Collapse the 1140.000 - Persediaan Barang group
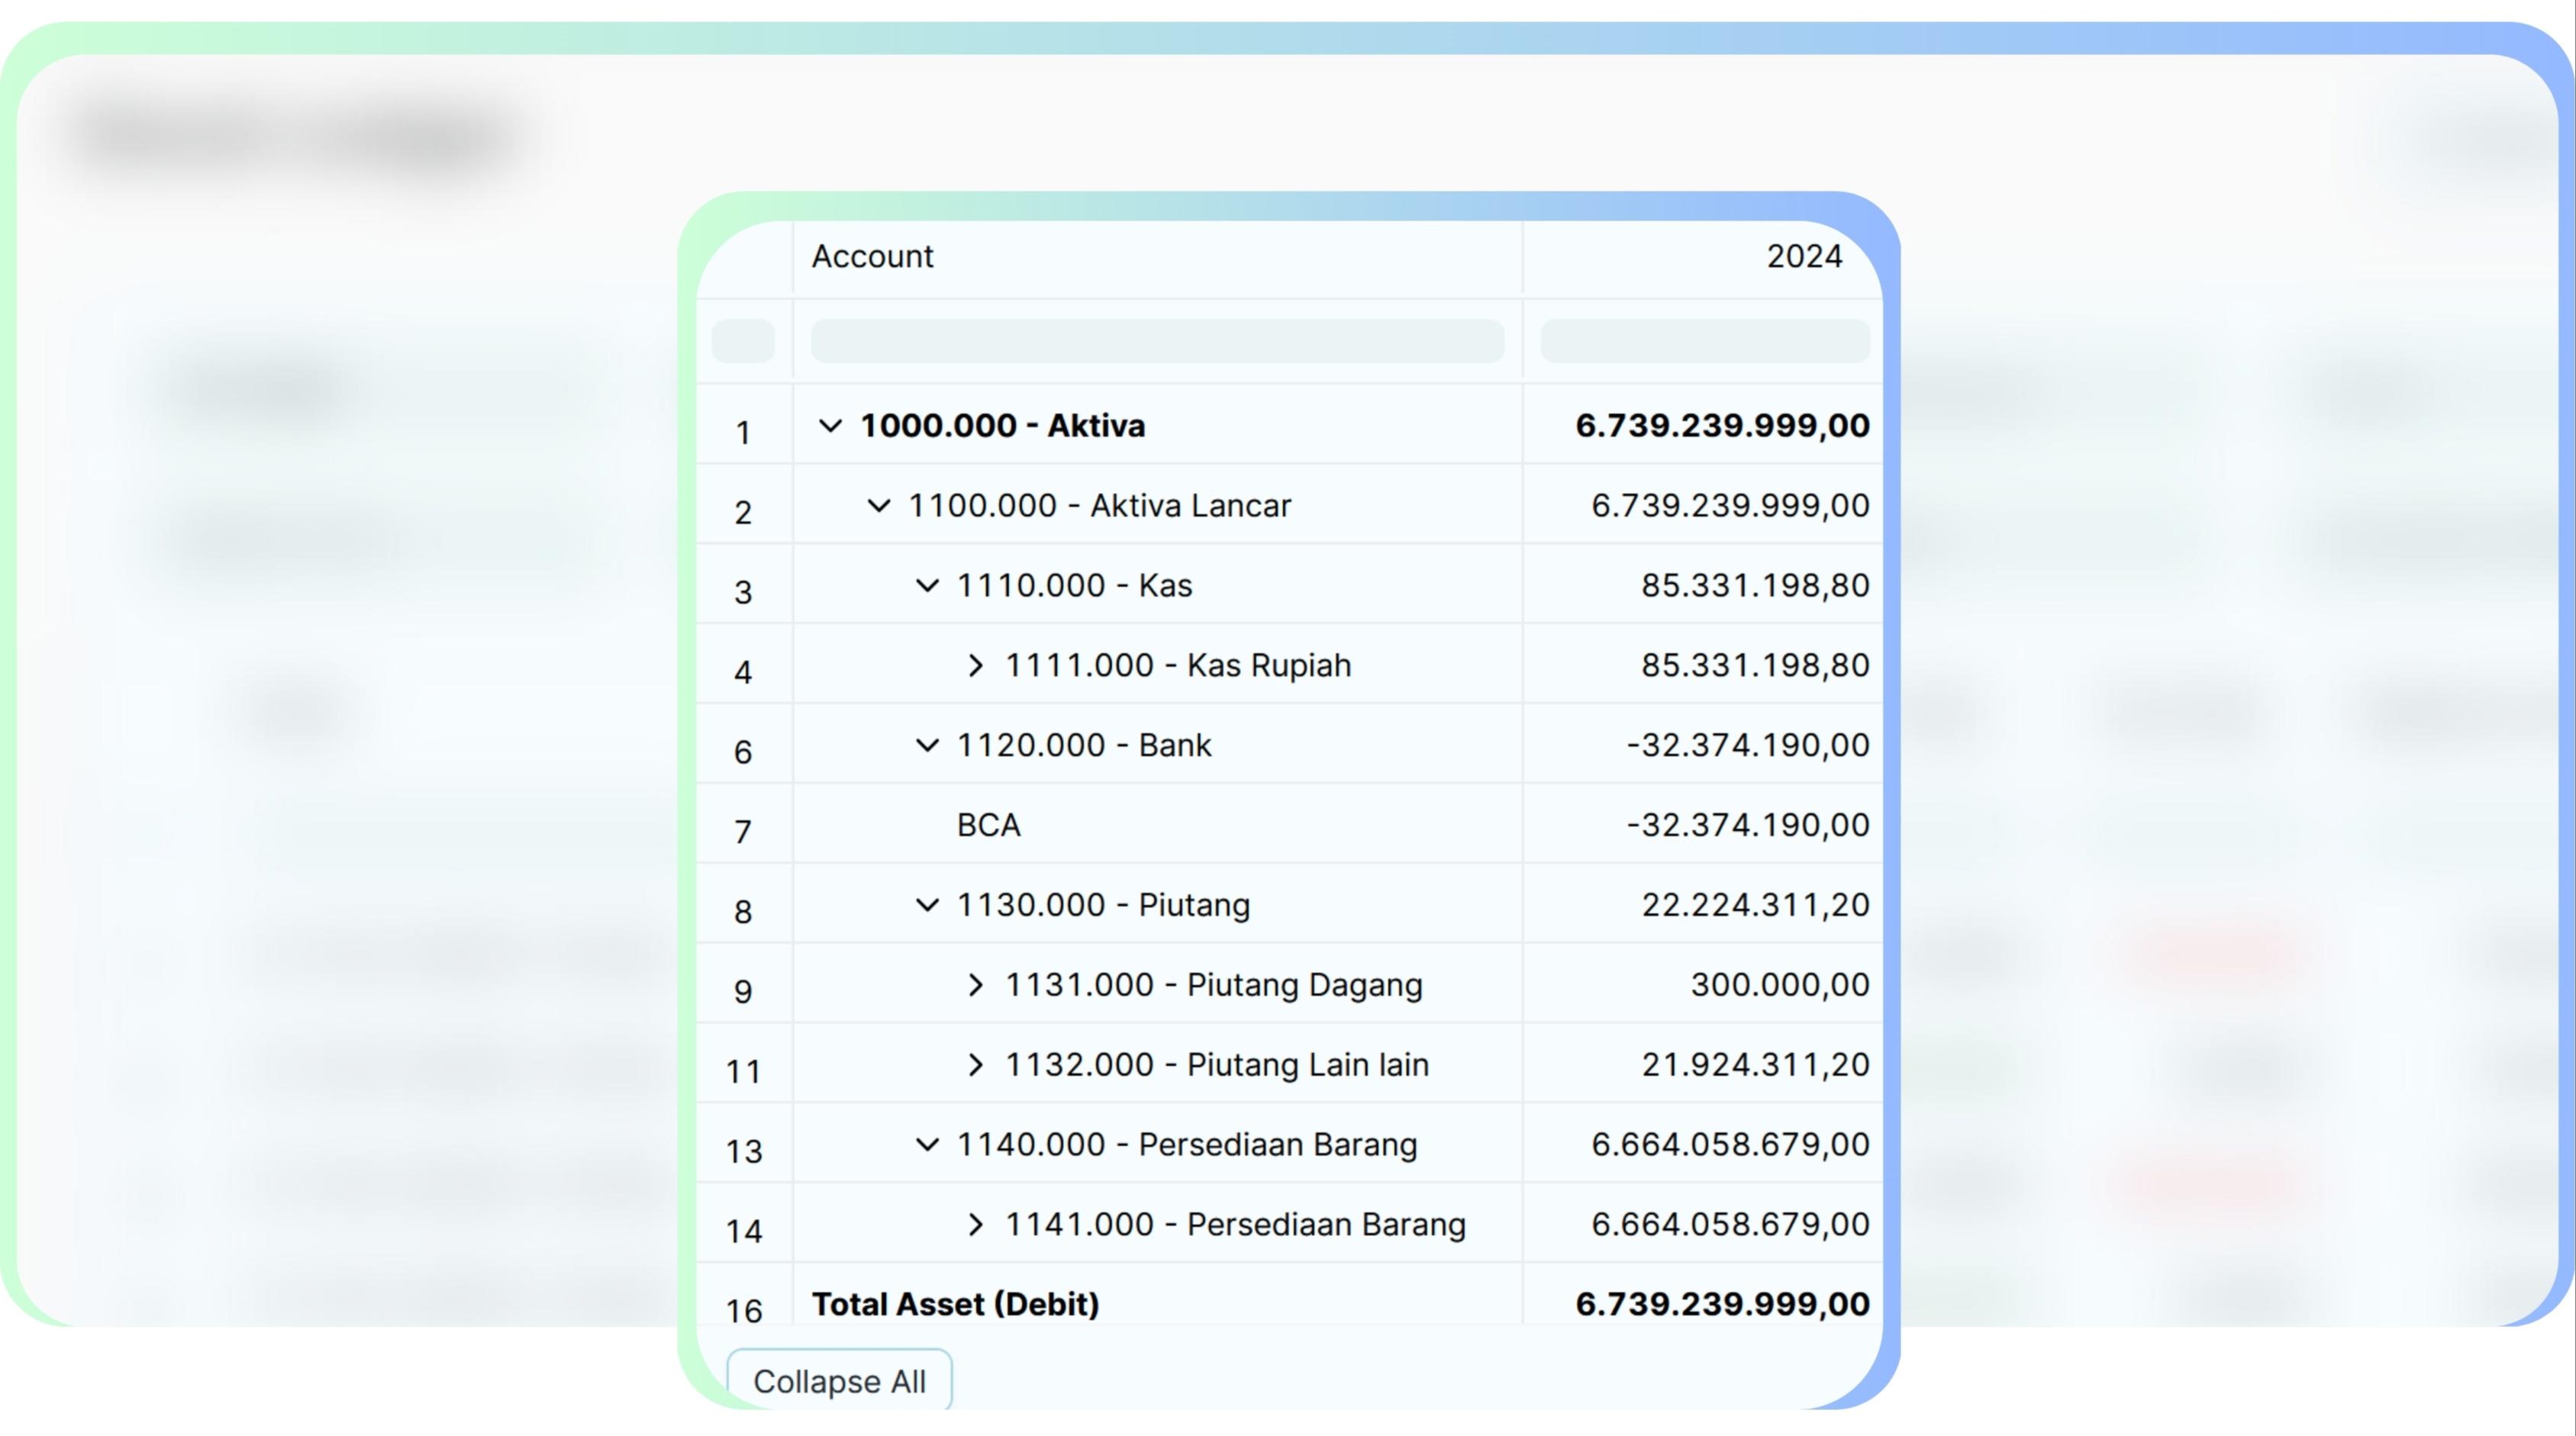 point(927,1144)
